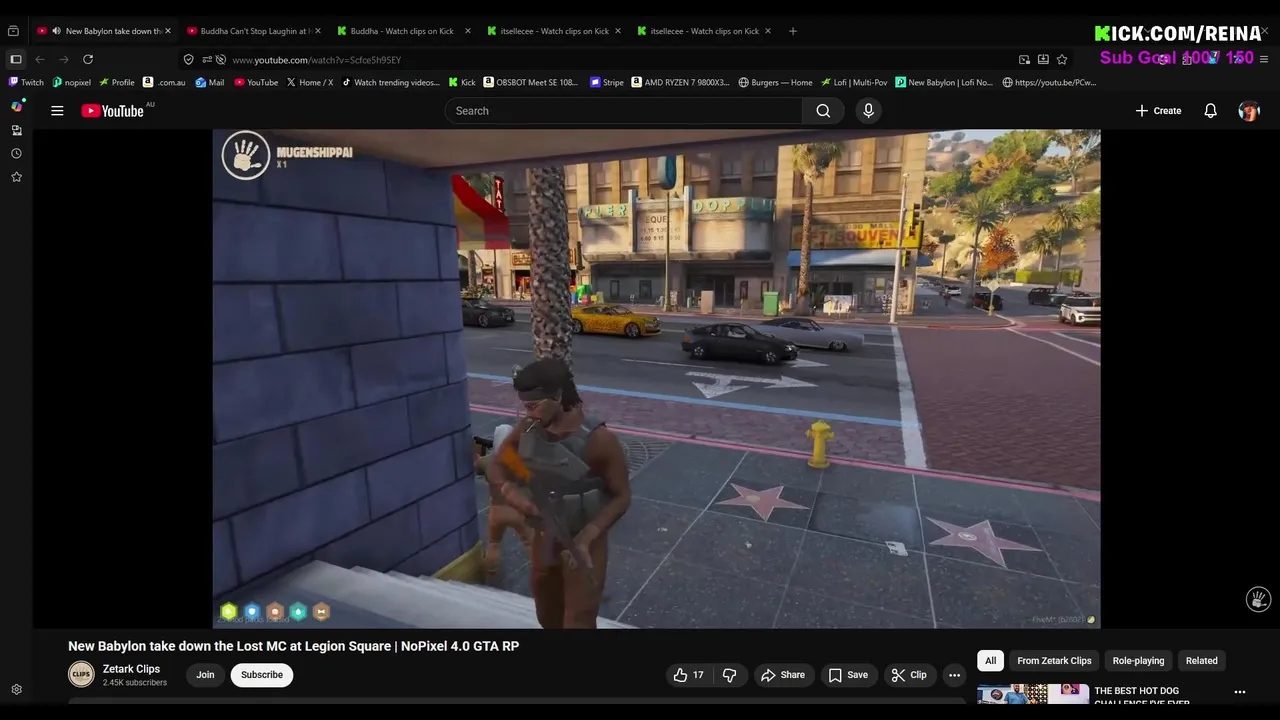Image resolution: width=1280 pixels, height=720 pixels.
Task: Open the Mail bookmark
Action: (x=210, y=83)
